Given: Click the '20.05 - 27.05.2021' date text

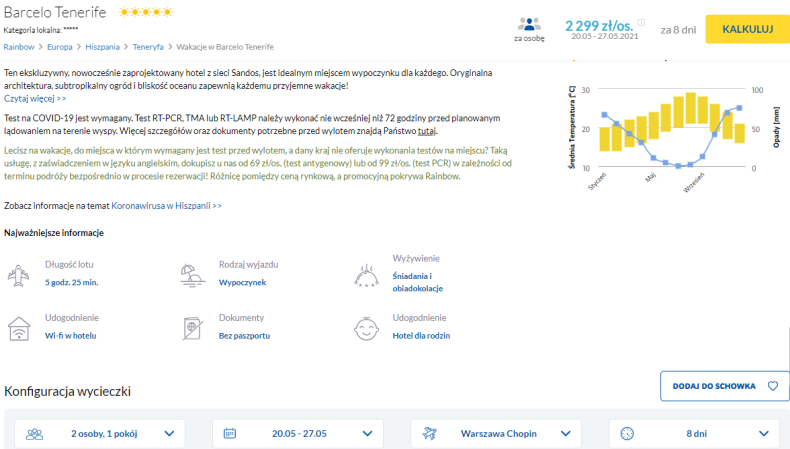Looking at the screenshot, I should (x=605, y=36).
